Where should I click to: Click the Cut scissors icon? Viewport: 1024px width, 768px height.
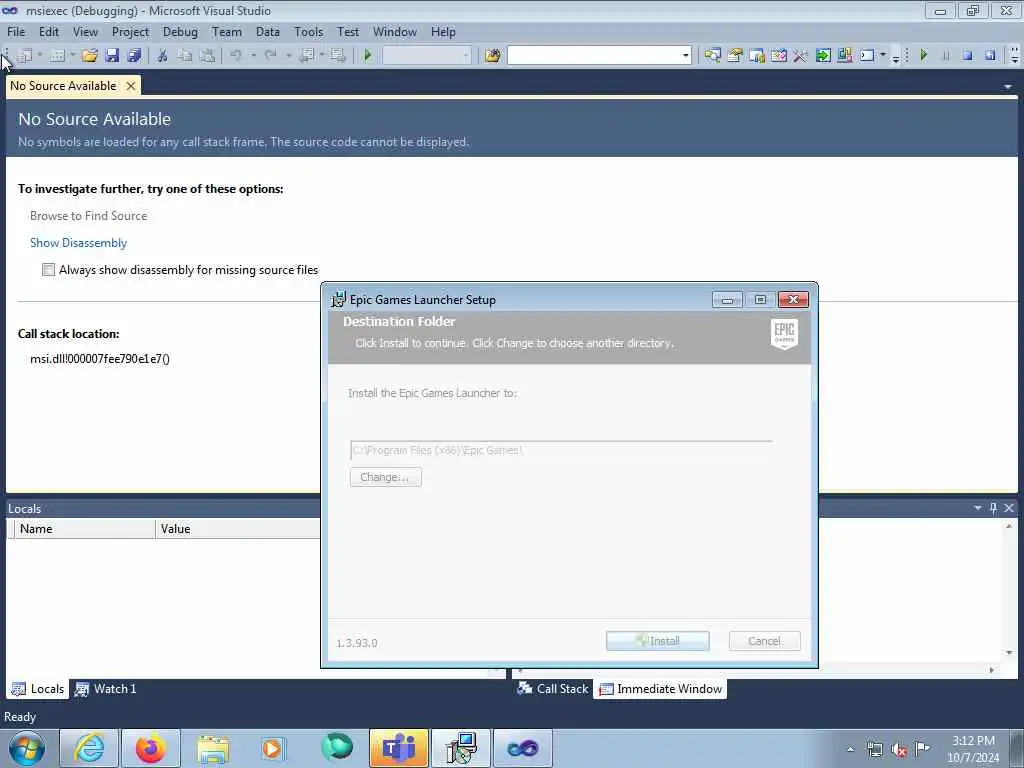(163, 56)
